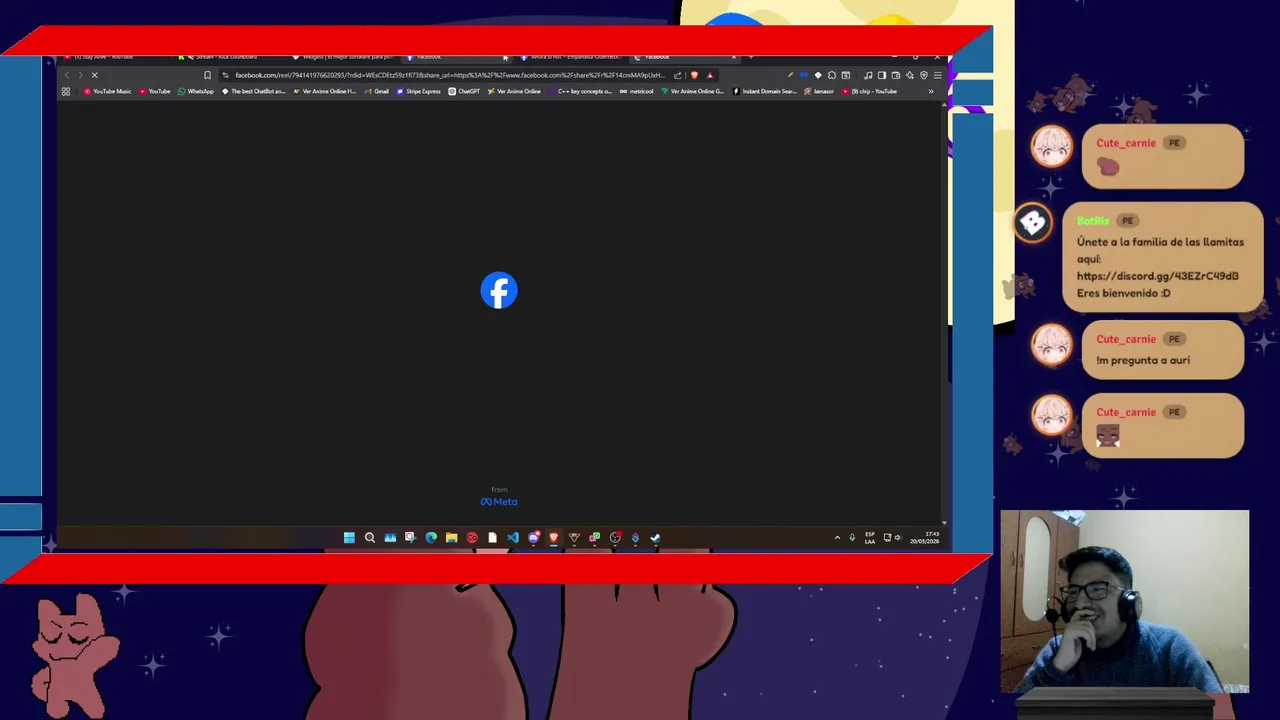Open The best ChatBot bookmark

pyautogui.click(x=254, y=91)
